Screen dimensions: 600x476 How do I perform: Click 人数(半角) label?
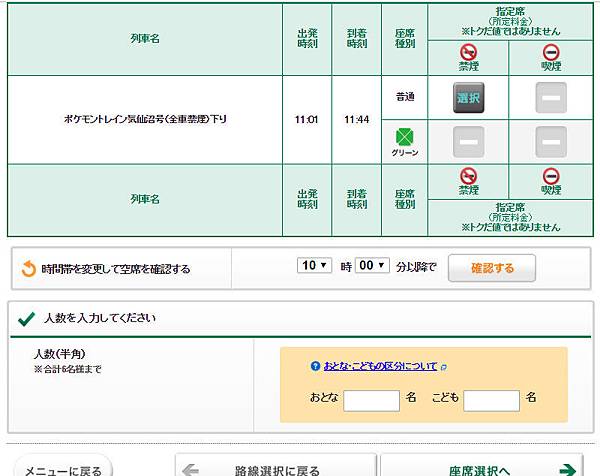(59, 354)
